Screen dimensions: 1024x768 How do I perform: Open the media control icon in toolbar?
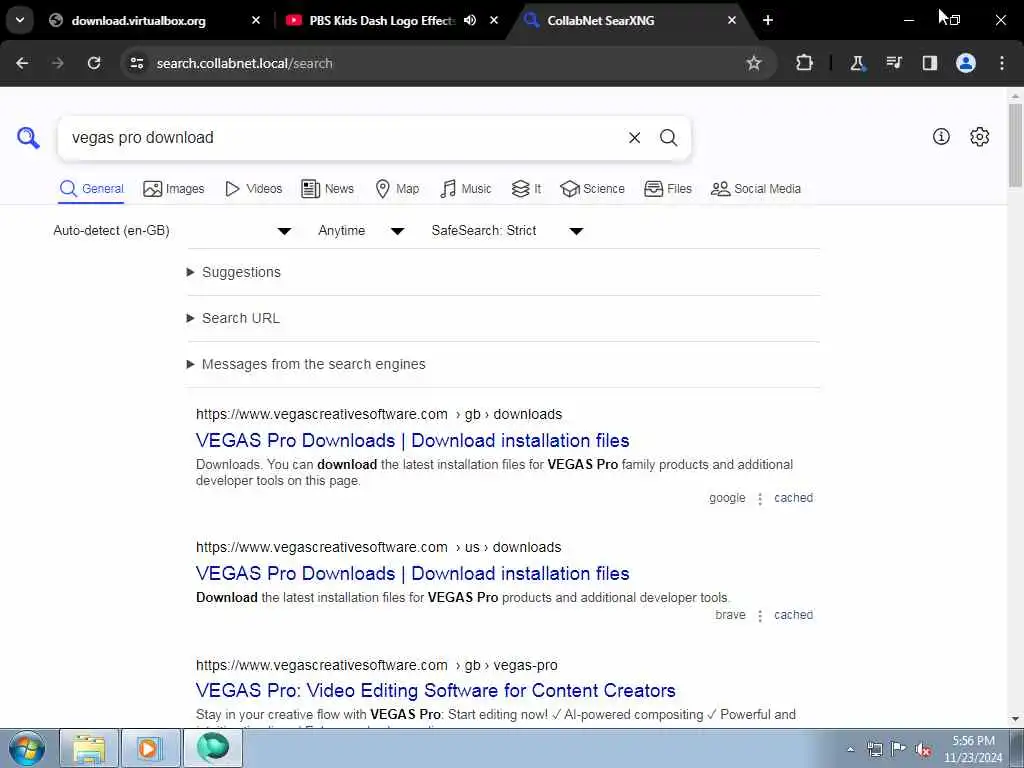tap(893, 63)
